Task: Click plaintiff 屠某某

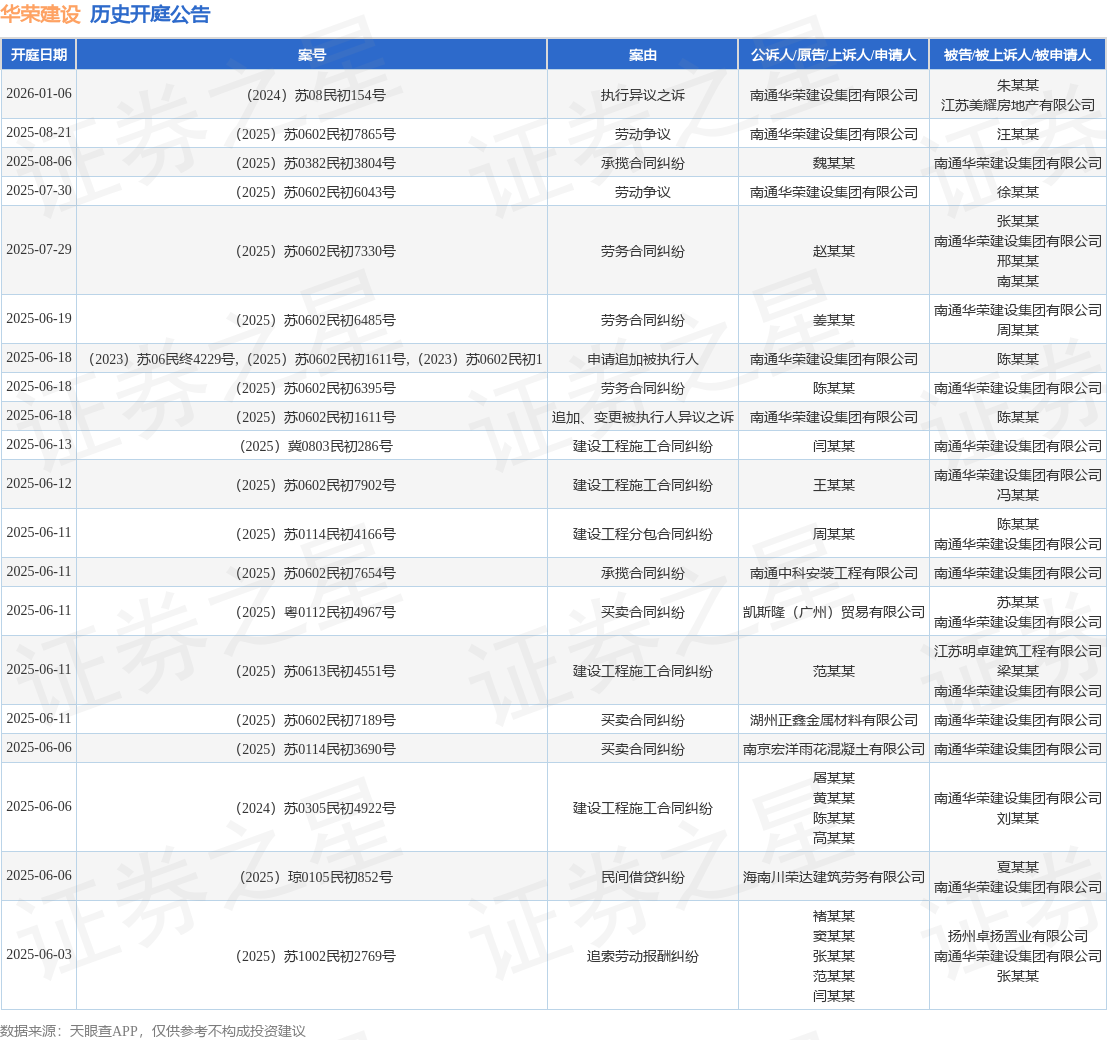Action: pos(833,778)
